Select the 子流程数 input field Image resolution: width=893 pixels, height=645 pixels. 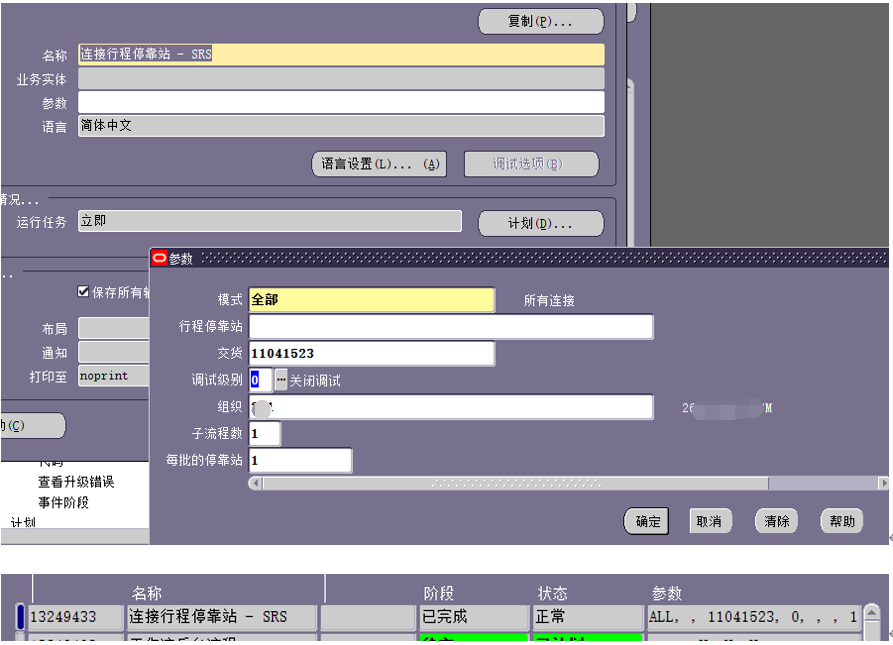265,434
